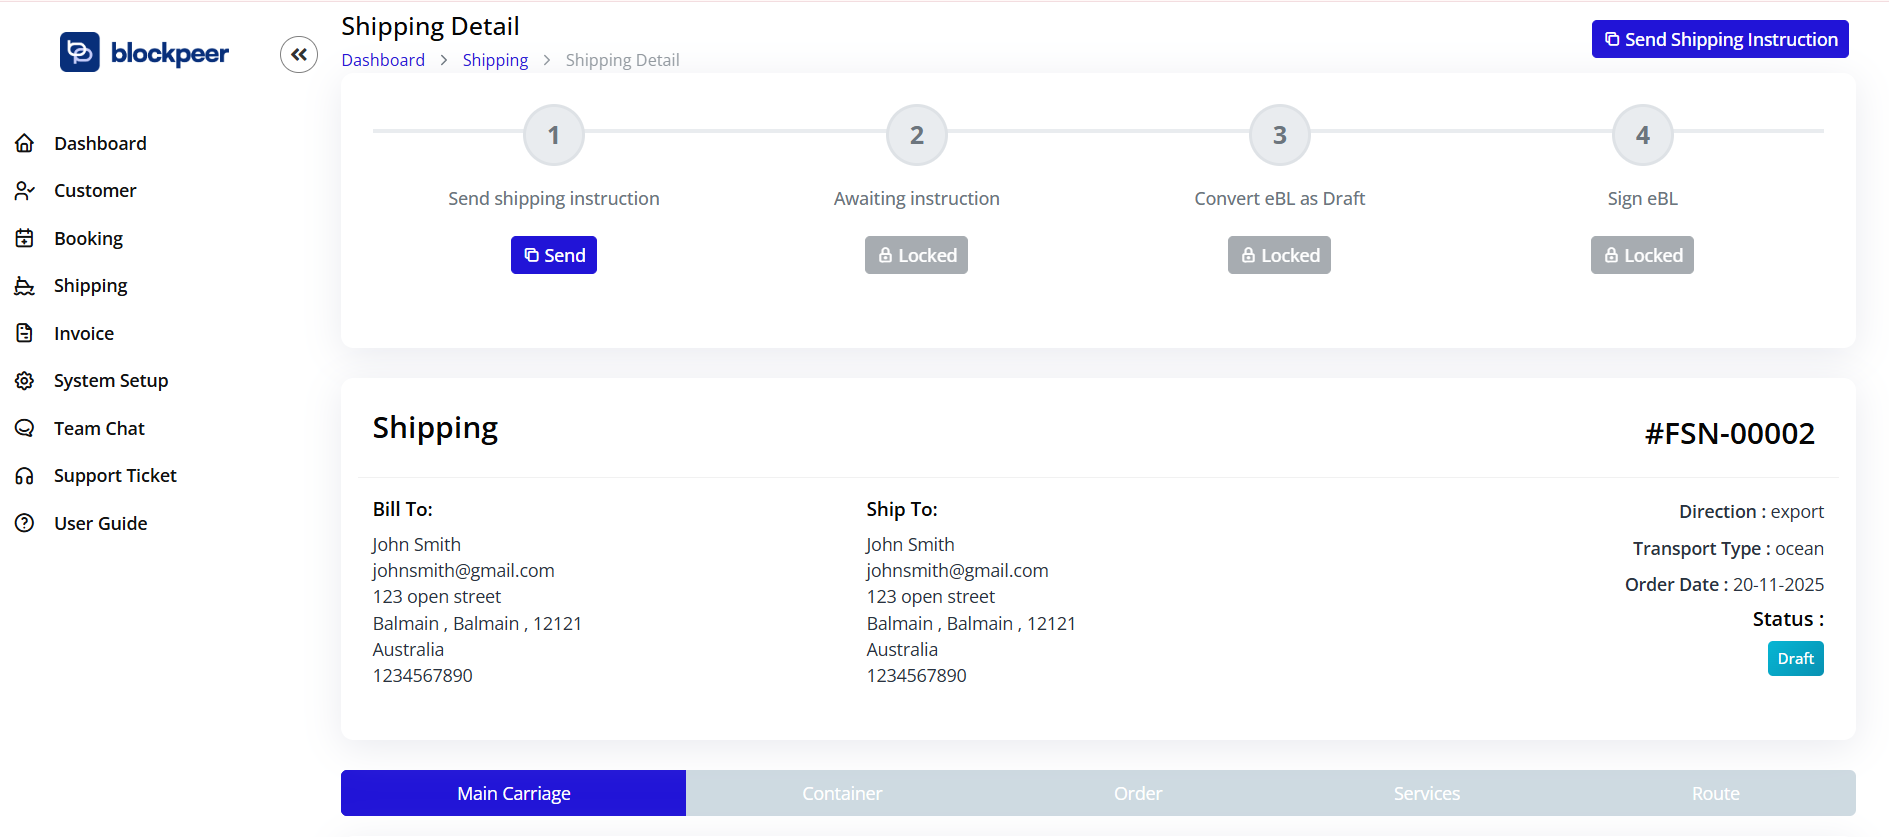Click the System Setup gear icon

[25, 381]
